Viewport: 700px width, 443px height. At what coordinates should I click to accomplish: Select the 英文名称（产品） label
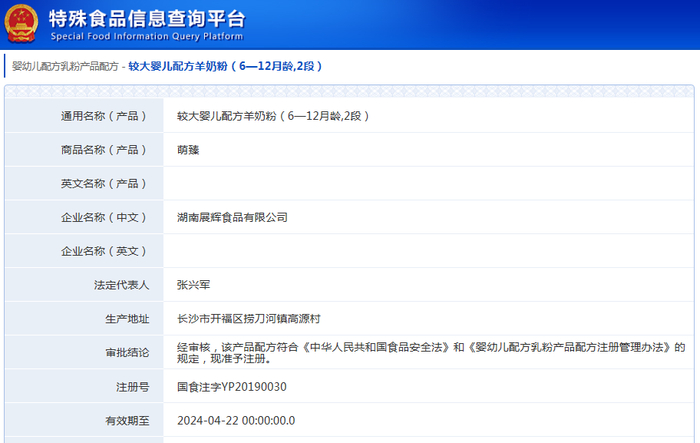pos(104,184)
